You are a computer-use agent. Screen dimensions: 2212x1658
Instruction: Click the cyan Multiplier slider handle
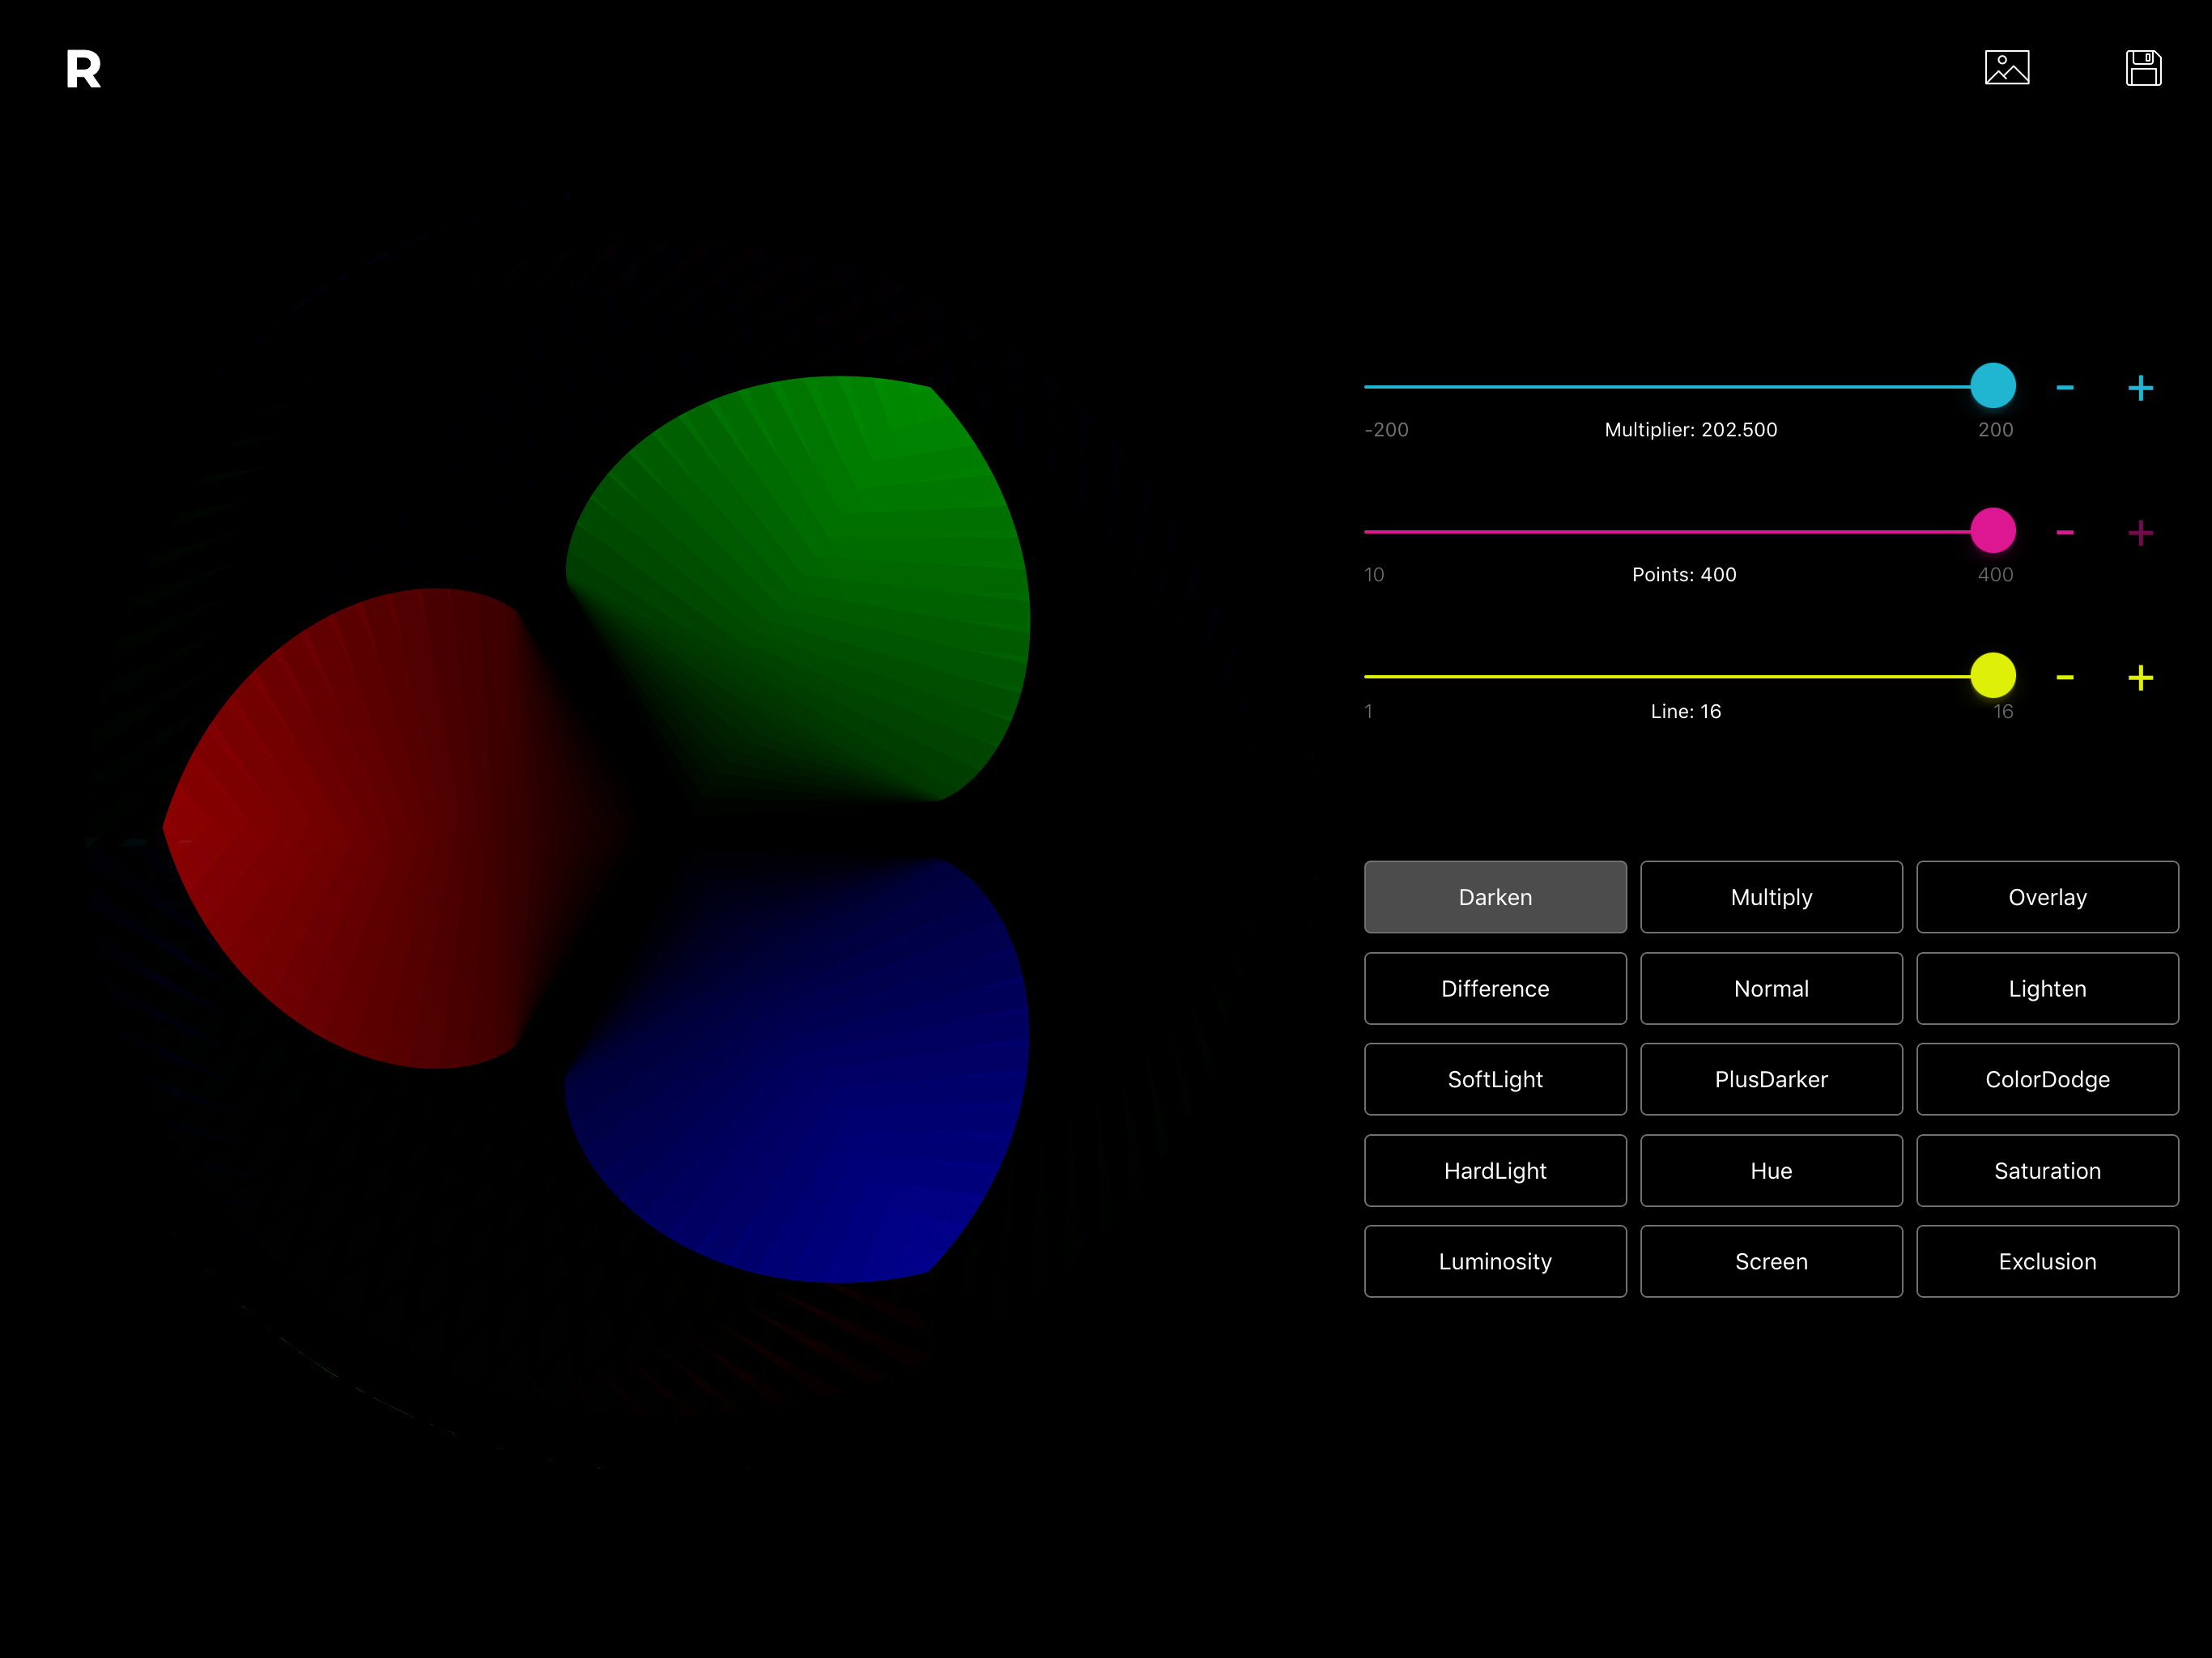coord(1992,386)
